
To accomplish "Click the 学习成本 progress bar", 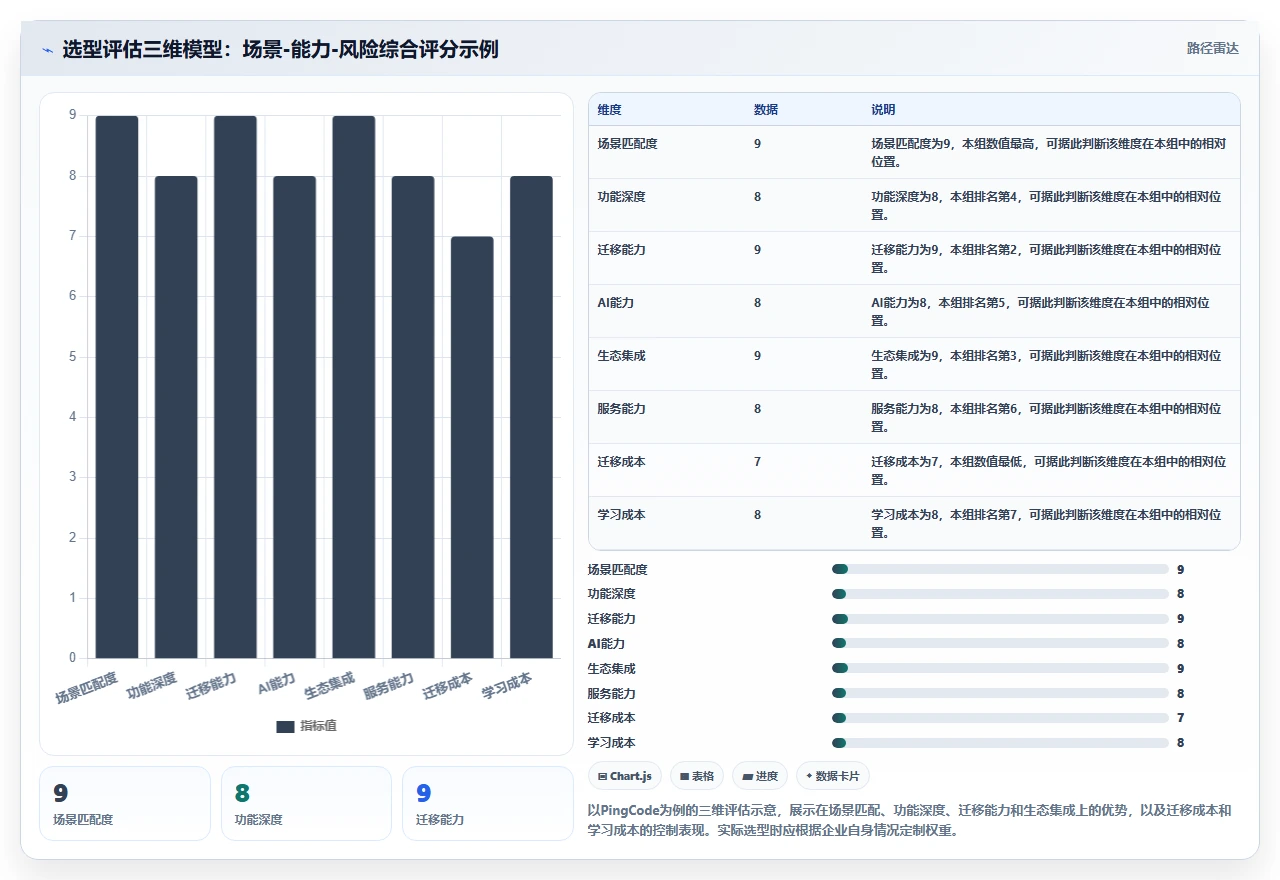I will point(1000,742).
